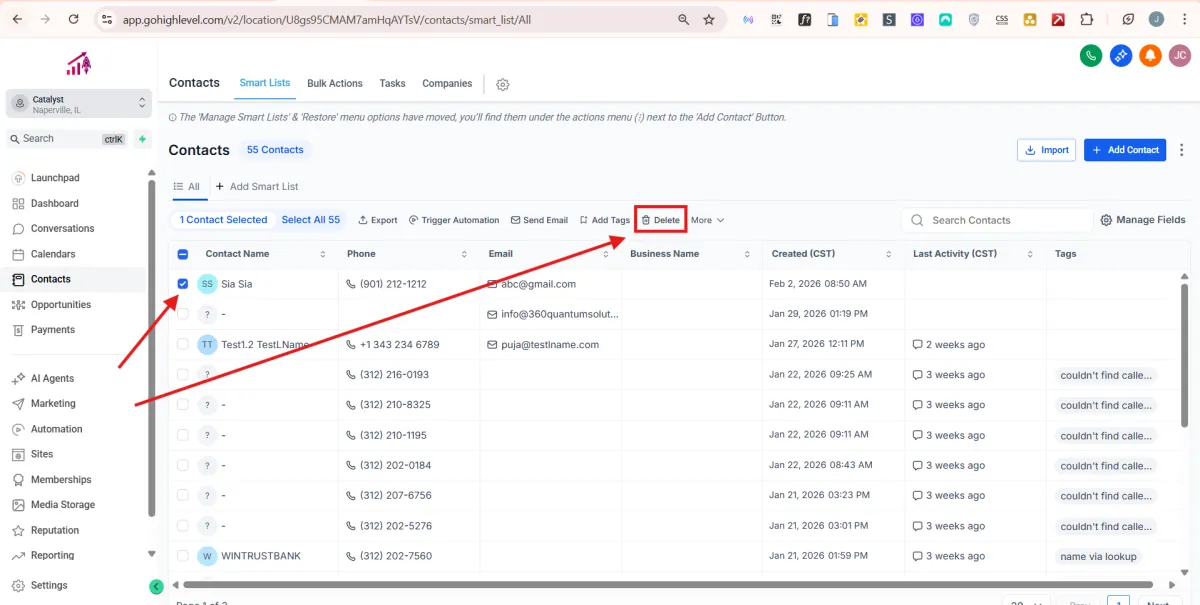Screen dimensions: 1200x605
Task: Check the row with (312) 210-1195
Action: pos(182,435)
